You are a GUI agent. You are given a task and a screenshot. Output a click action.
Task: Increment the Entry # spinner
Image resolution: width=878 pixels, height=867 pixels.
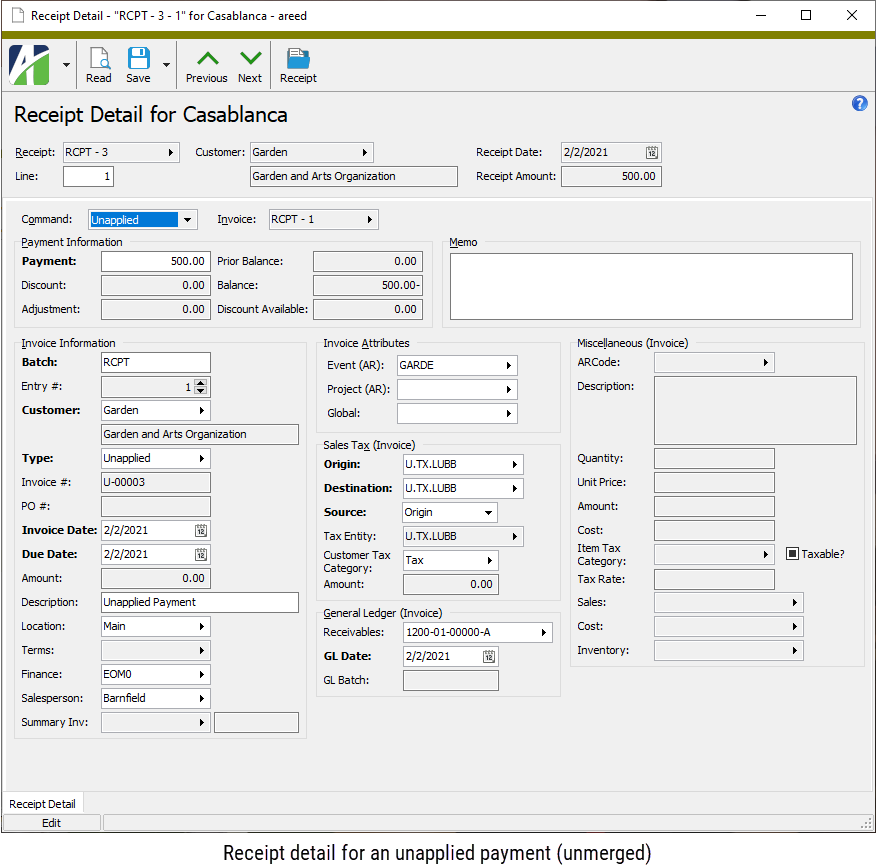point(201,383)
